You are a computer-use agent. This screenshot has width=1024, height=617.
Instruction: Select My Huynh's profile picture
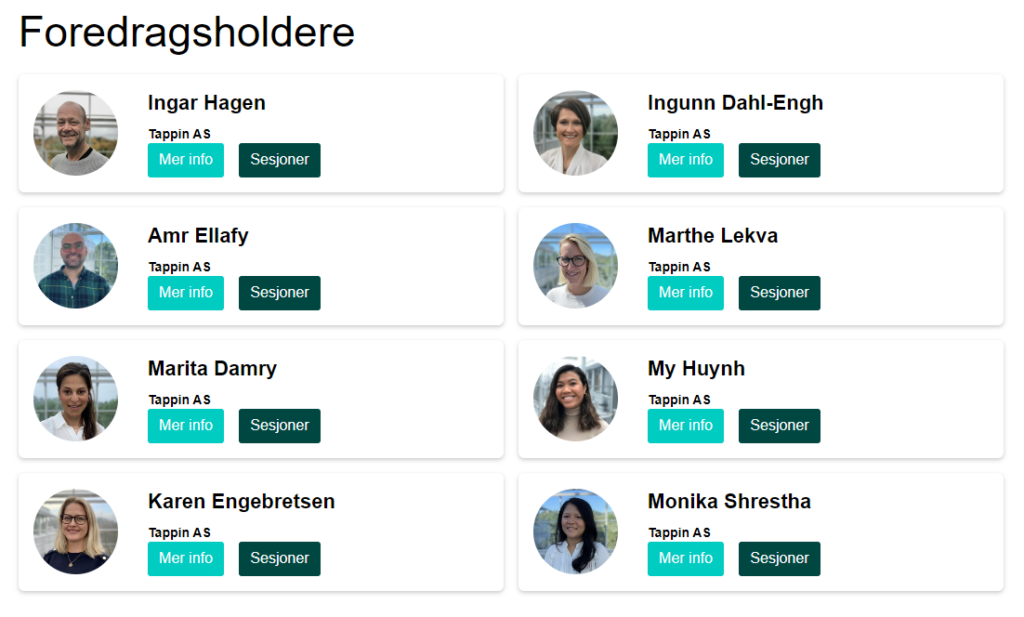point(575,399)
